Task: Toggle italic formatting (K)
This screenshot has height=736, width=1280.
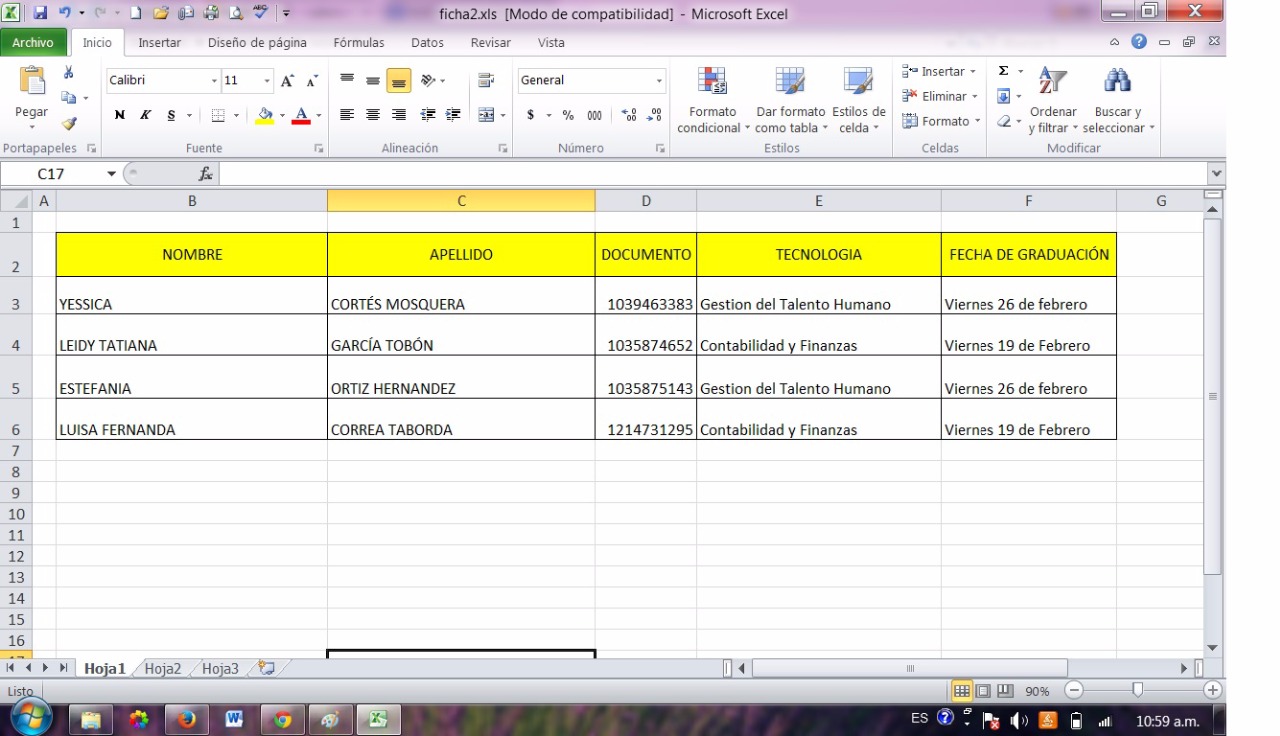Action: 145,116
